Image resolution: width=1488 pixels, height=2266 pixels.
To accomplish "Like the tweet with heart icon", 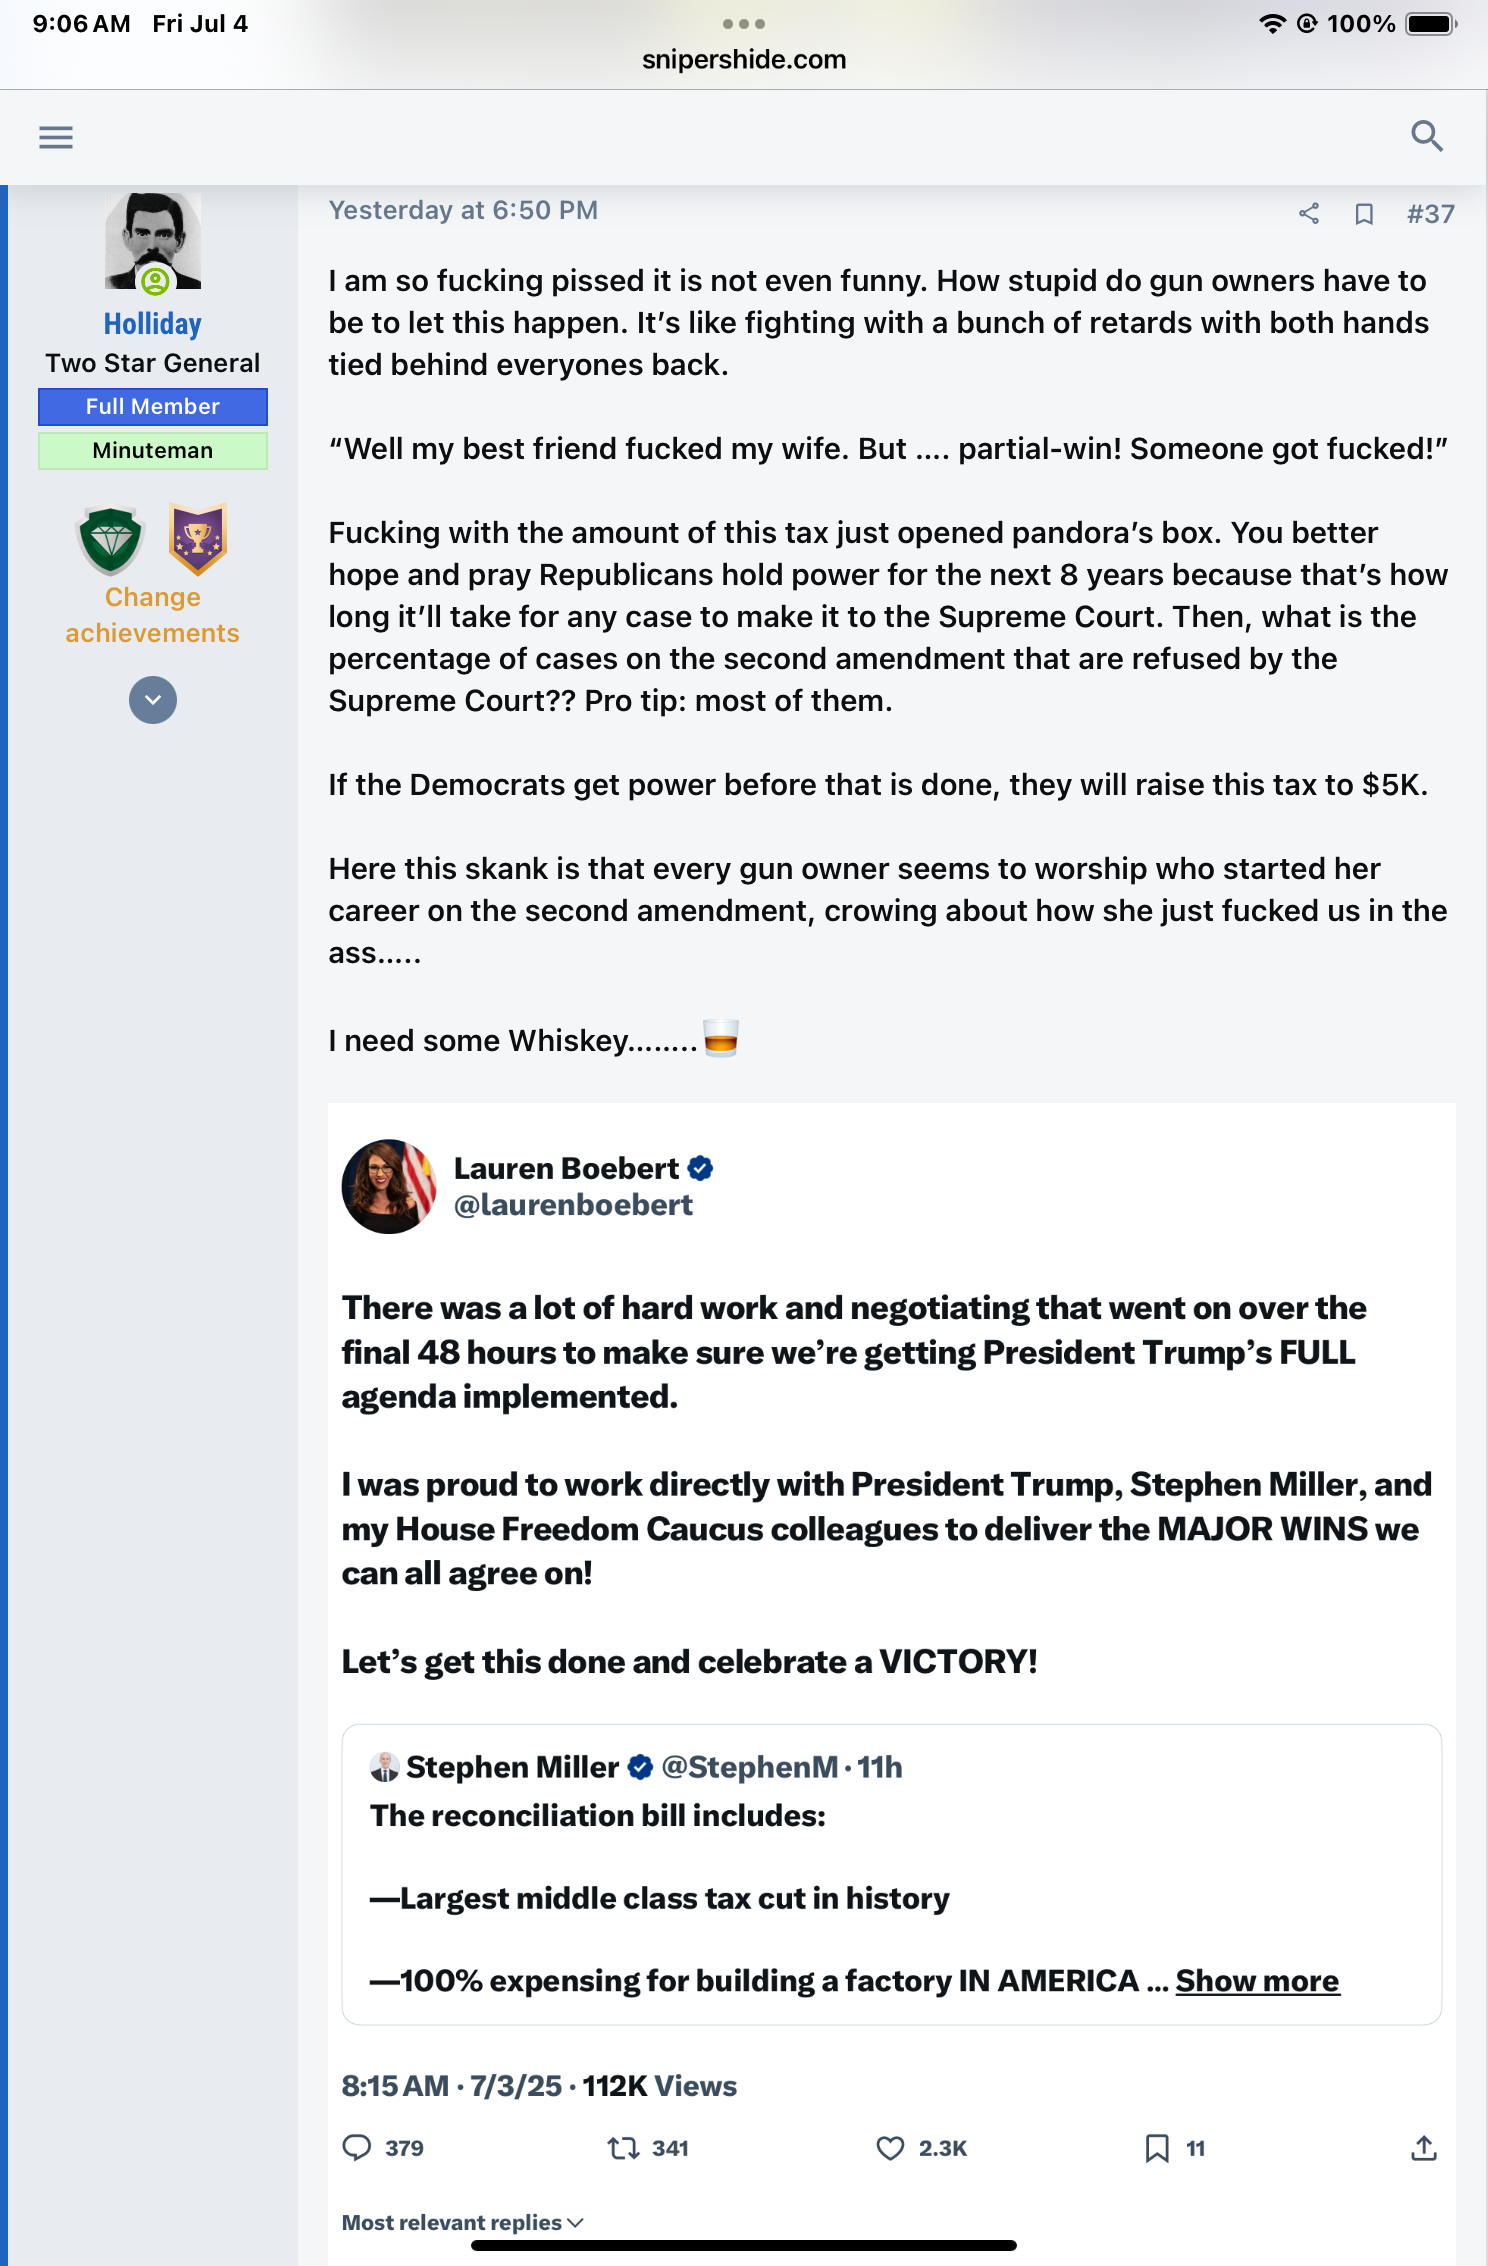I will [890, 2148].
